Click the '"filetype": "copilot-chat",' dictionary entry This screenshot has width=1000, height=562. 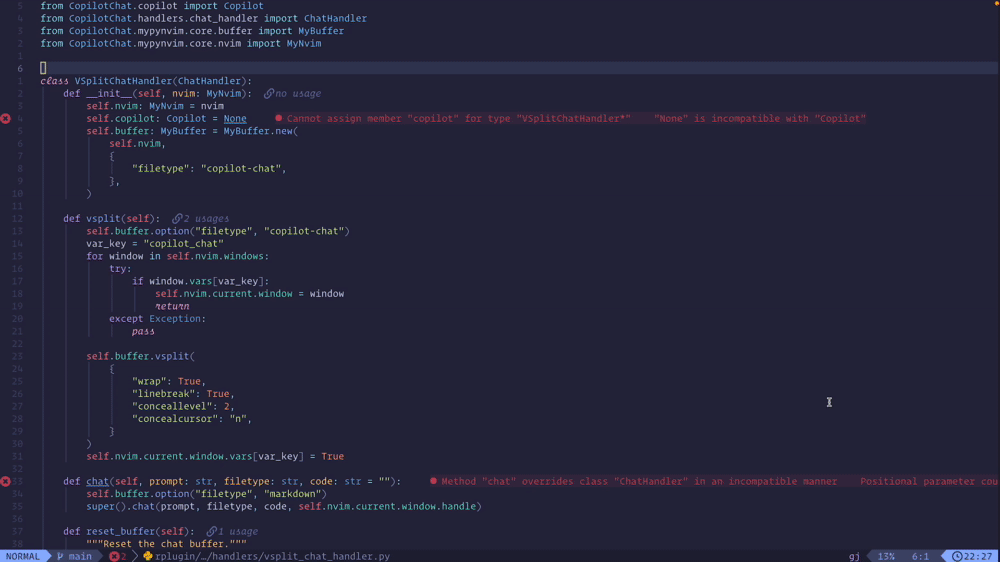(x=209, y=169)
